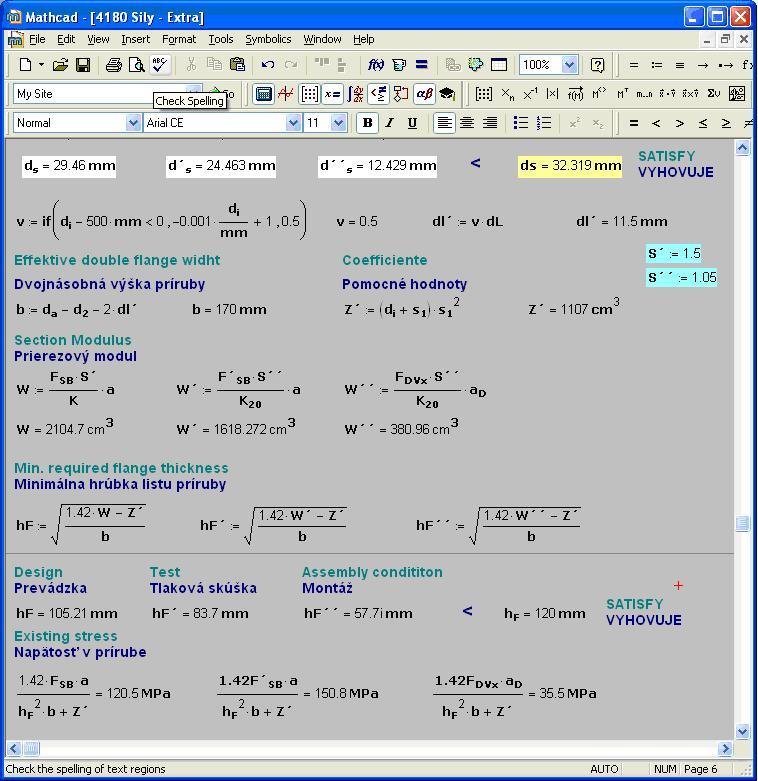Open the Help menu

click(364, 39)
